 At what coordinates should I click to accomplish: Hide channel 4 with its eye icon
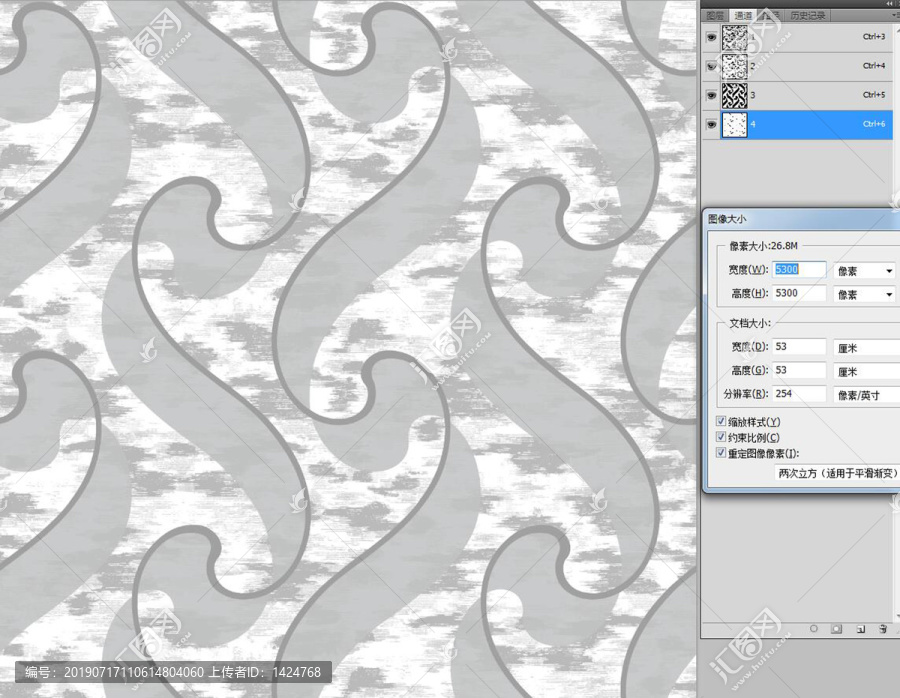click(712, 125)
